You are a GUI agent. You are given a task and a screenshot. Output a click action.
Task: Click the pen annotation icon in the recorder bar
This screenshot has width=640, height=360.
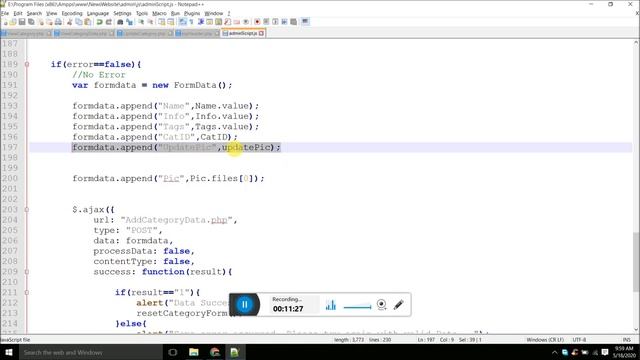click(398, 304)
